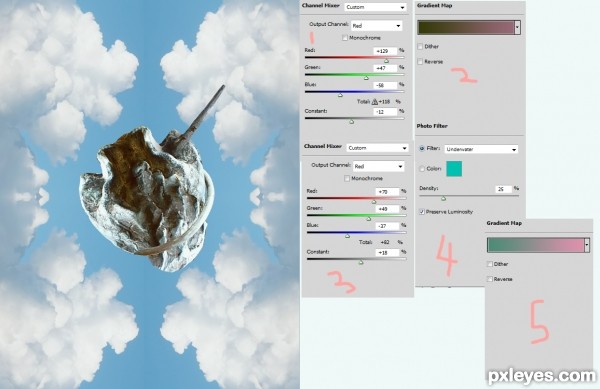Select the Color radio button in Photo Filter
600x389 pixels.
[x=422, y=169]
